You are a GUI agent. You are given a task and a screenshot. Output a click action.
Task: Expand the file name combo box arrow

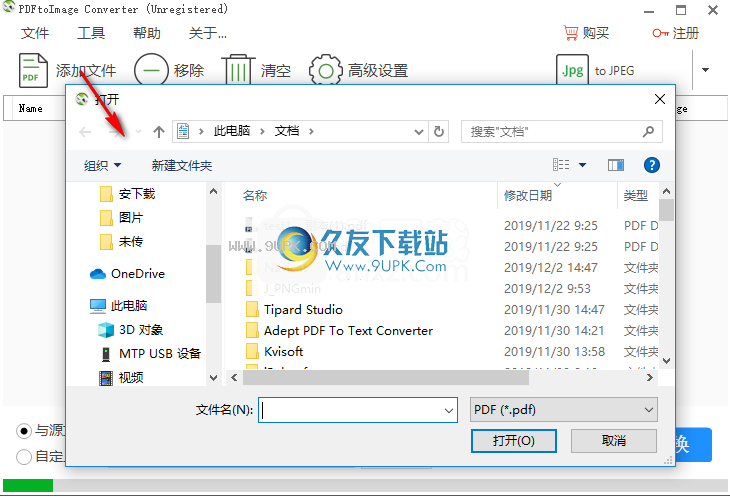click(x=448, y=411)
